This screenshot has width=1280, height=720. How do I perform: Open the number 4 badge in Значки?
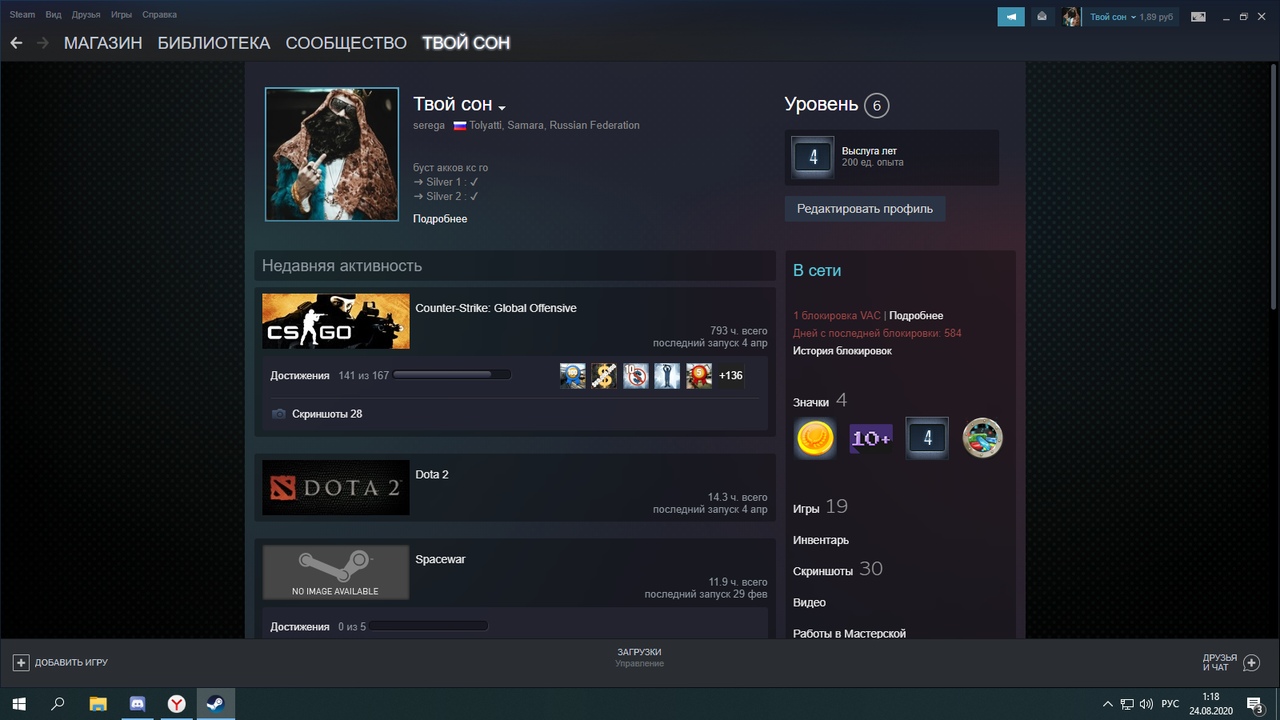click(927, 438)
